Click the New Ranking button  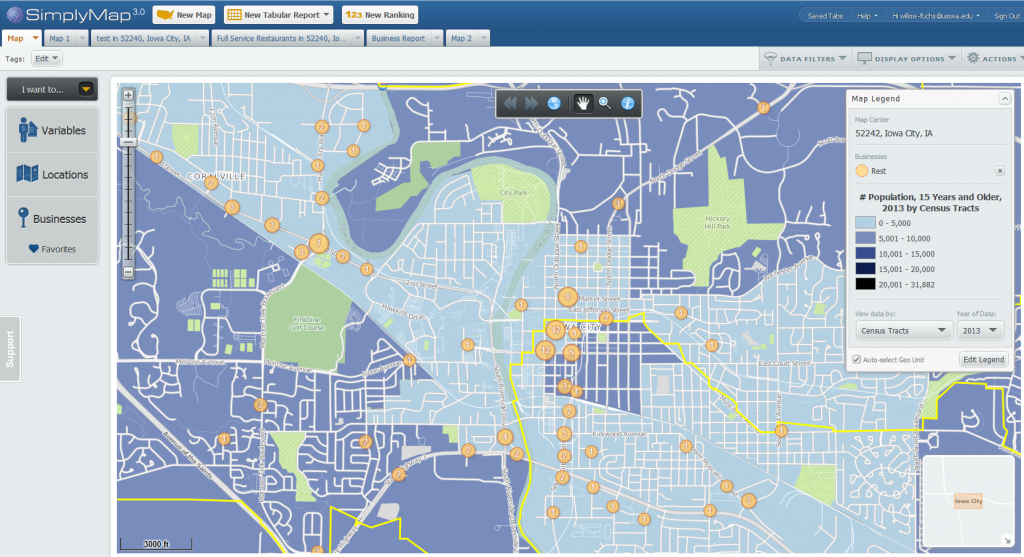[x=380, y=14]
